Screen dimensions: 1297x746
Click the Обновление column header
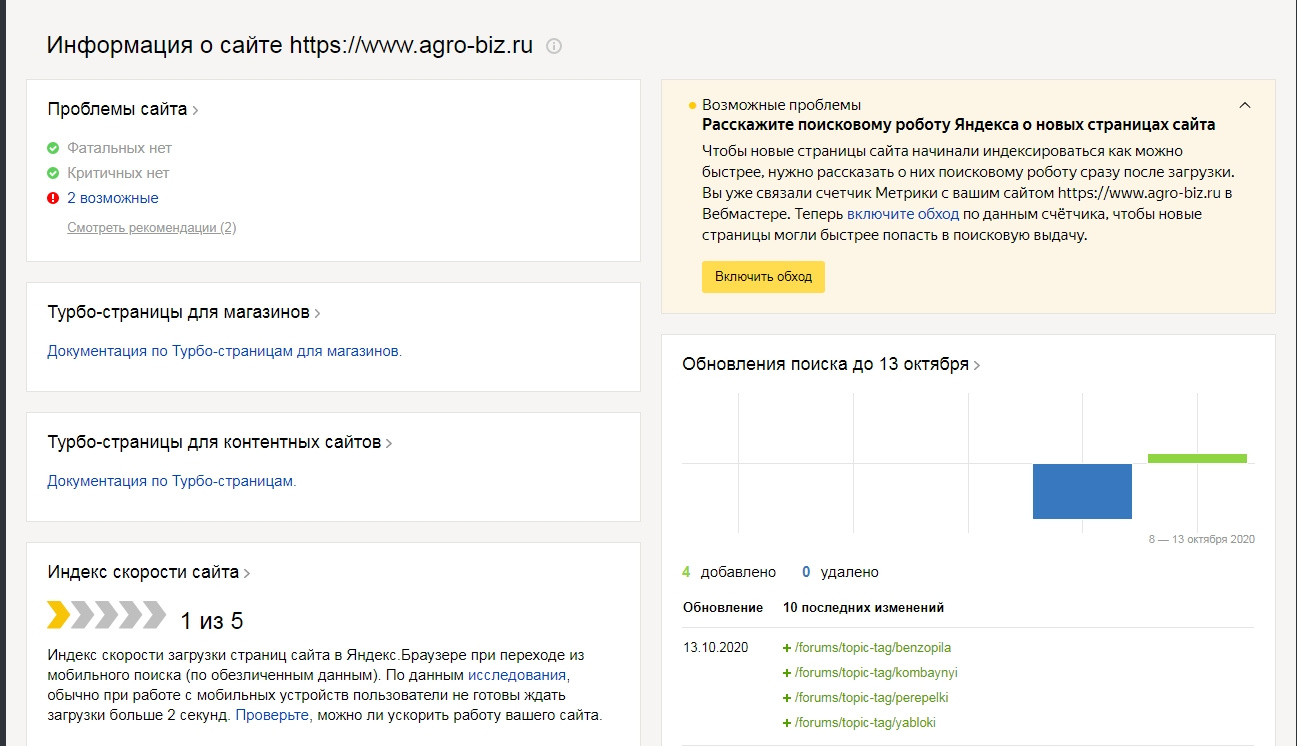[723, 607]
